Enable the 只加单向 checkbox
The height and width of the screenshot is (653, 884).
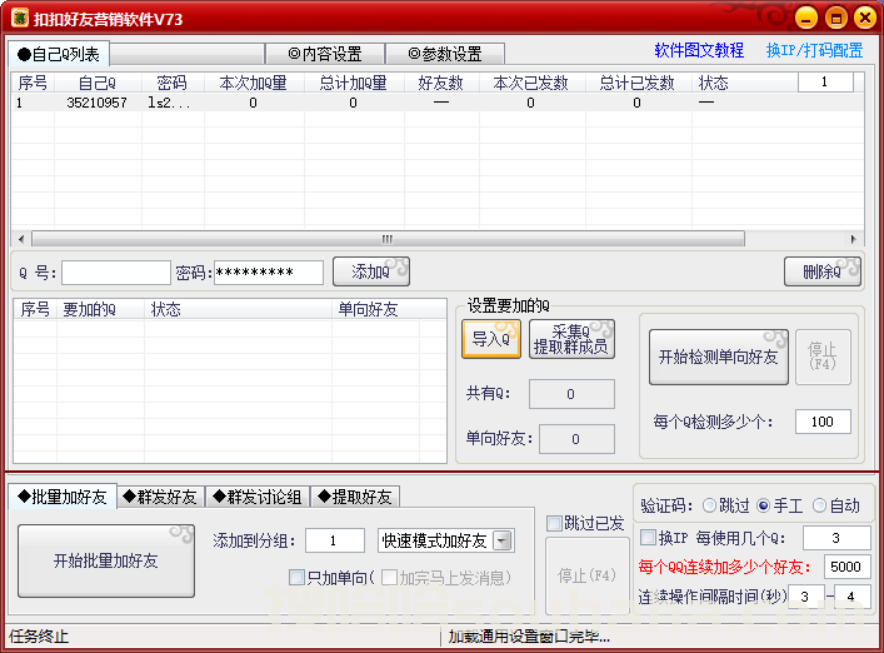coord(296,578)
